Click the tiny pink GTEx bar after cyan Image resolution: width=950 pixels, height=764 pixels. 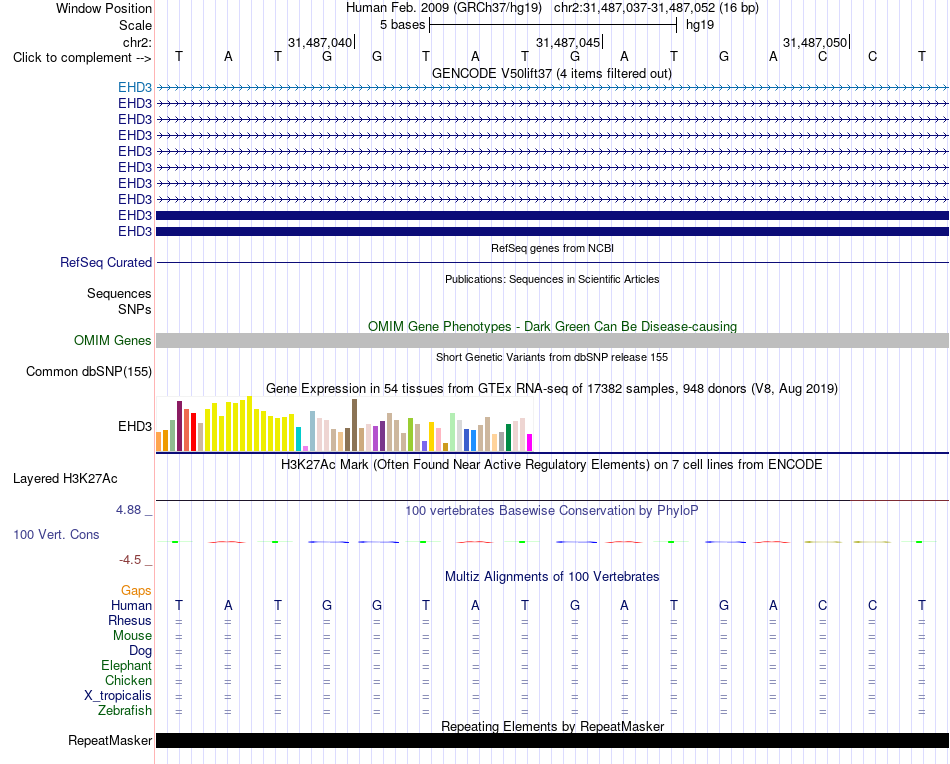305,449
